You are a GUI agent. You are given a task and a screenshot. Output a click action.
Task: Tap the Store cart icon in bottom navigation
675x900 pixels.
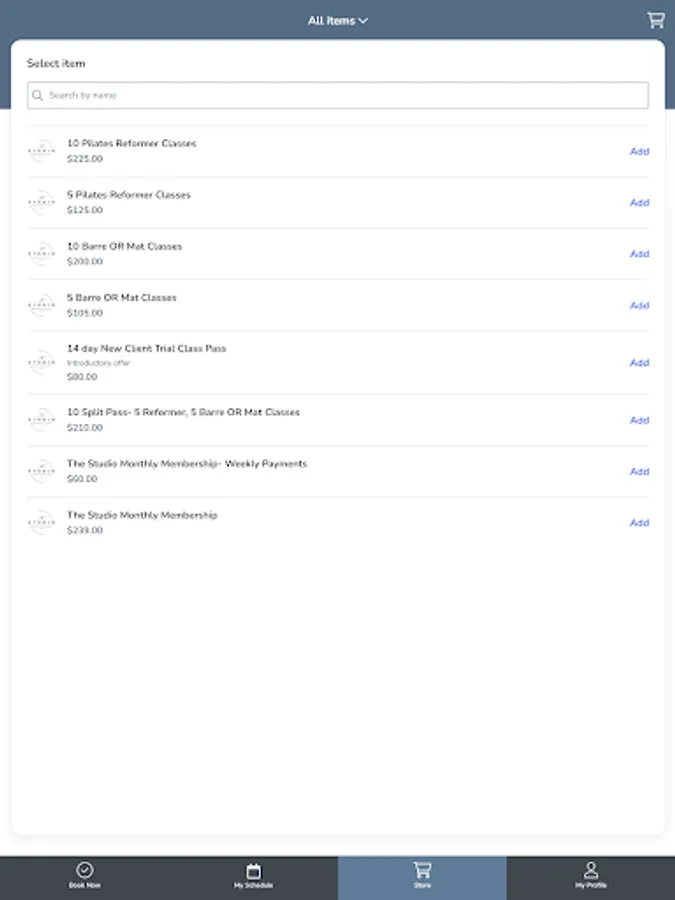coord(422,871)
